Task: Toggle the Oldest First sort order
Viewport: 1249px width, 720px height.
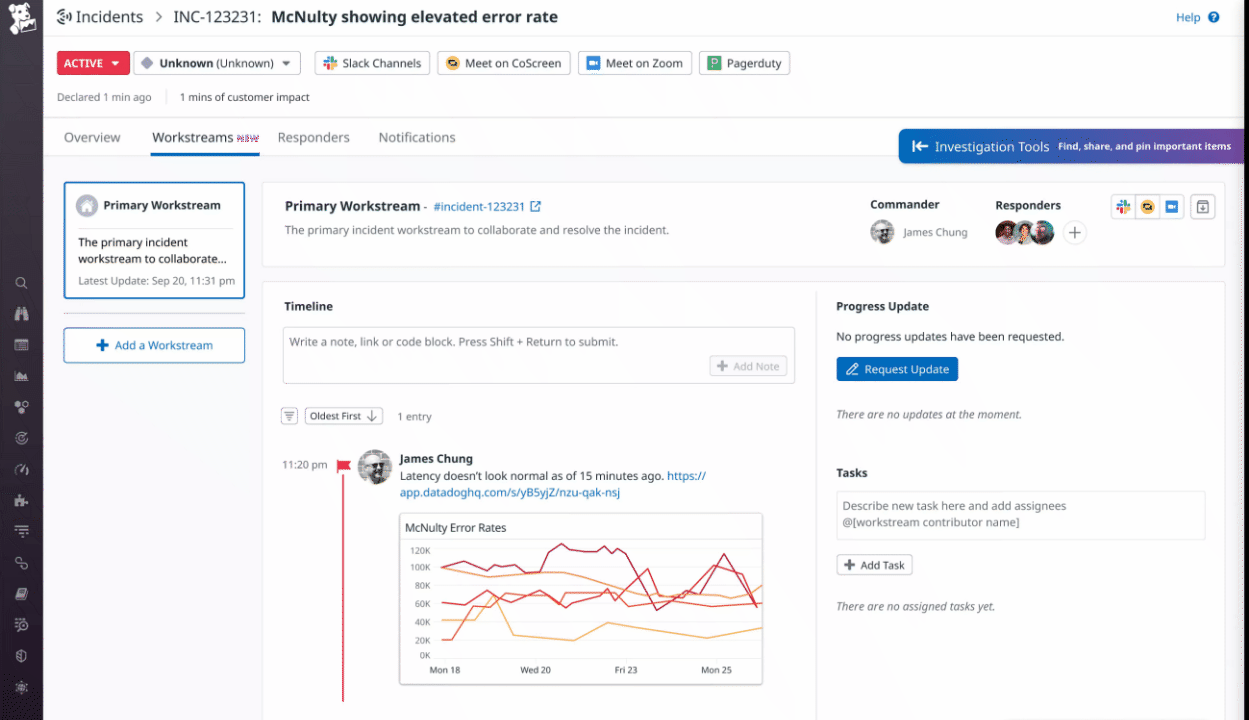Action: click(343, 416)
